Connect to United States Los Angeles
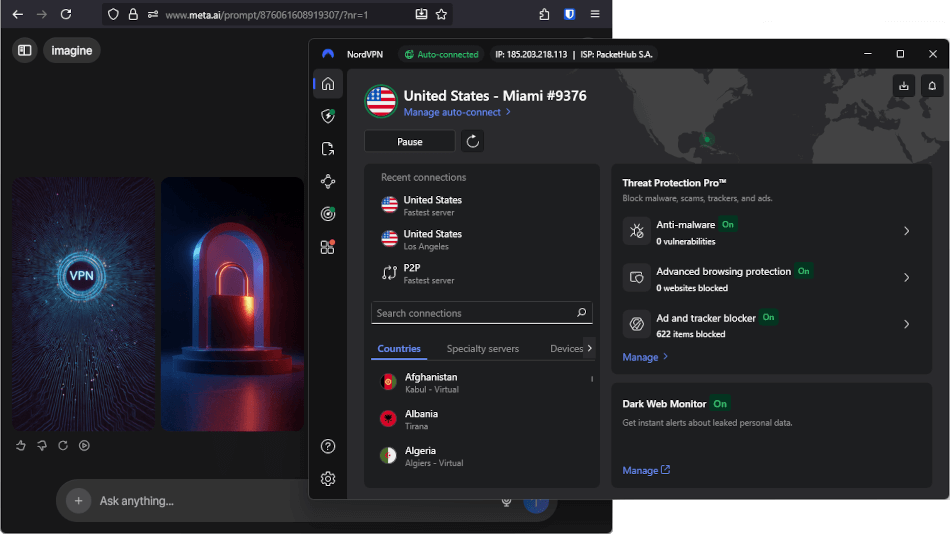This screenshot has height=534, width=950. pos(482,239)
